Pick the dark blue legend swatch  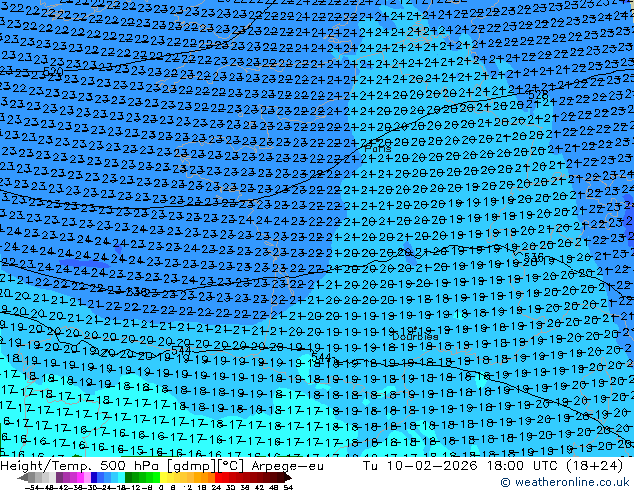coord(94,478)
